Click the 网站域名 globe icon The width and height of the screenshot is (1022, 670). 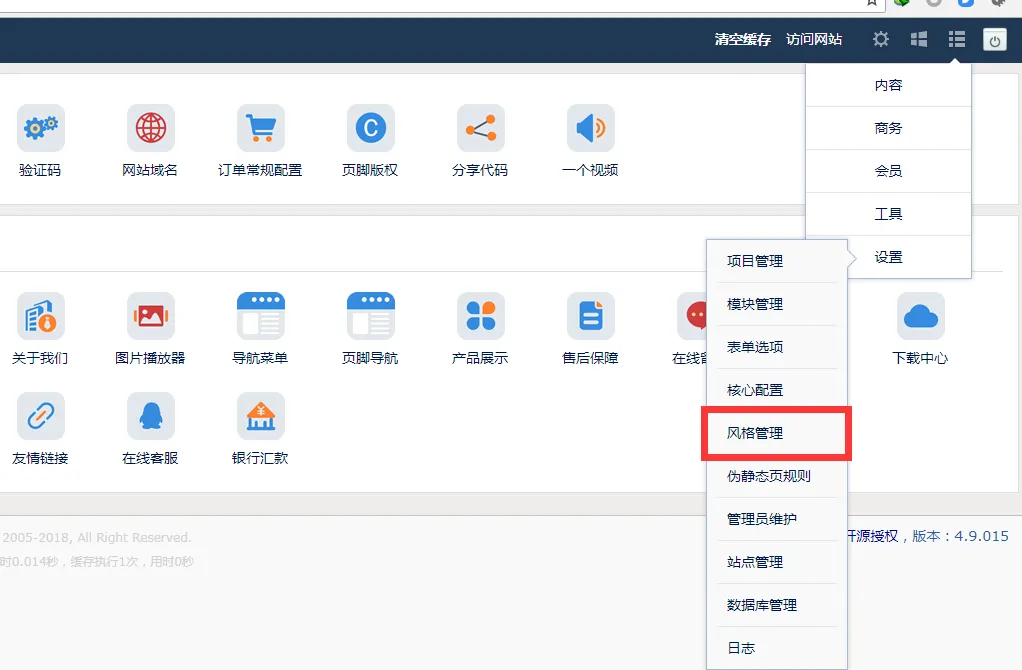(x=151, y=129)
